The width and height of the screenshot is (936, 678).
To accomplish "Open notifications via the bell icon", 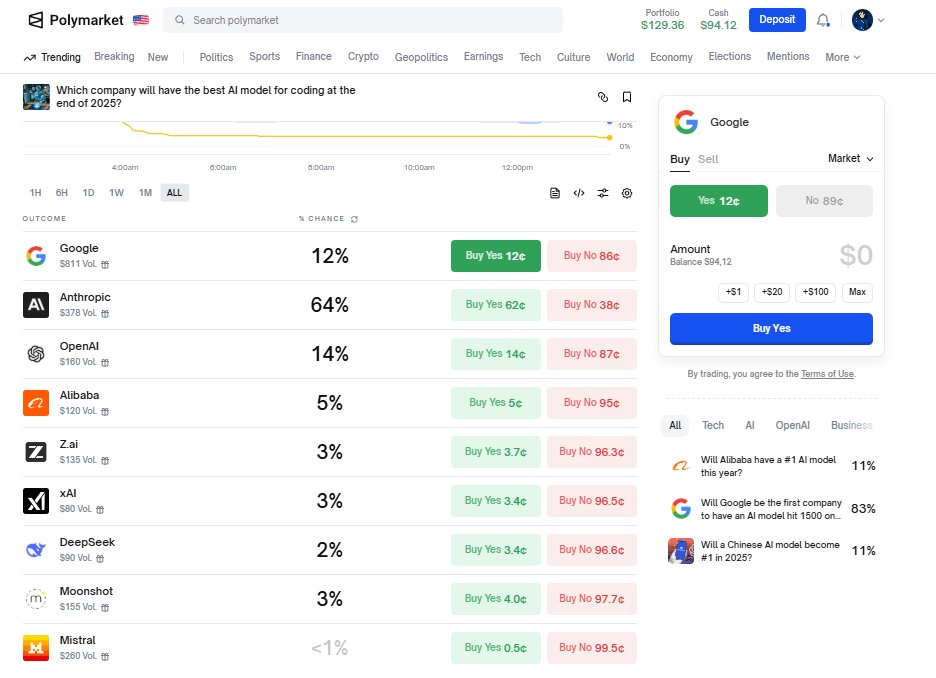I will coord(823,20).
